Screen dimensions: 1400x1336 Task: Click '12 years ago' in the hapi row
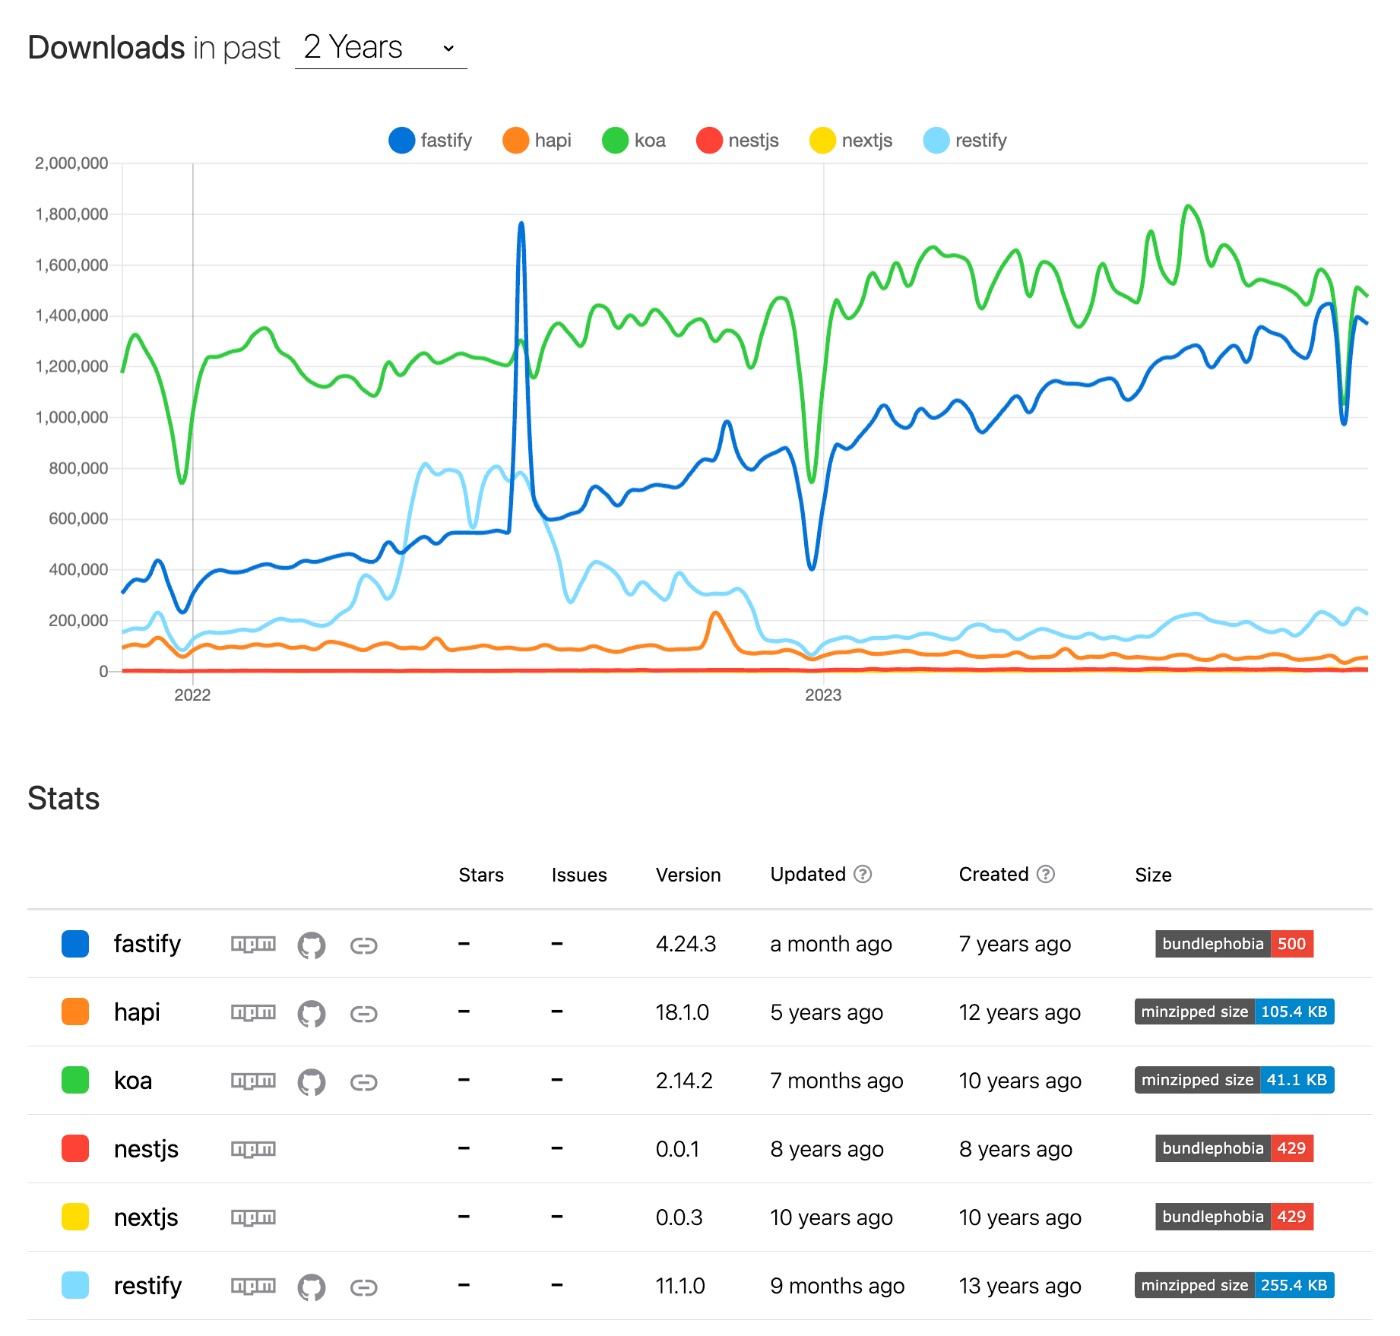(x=1020, y=1012)
